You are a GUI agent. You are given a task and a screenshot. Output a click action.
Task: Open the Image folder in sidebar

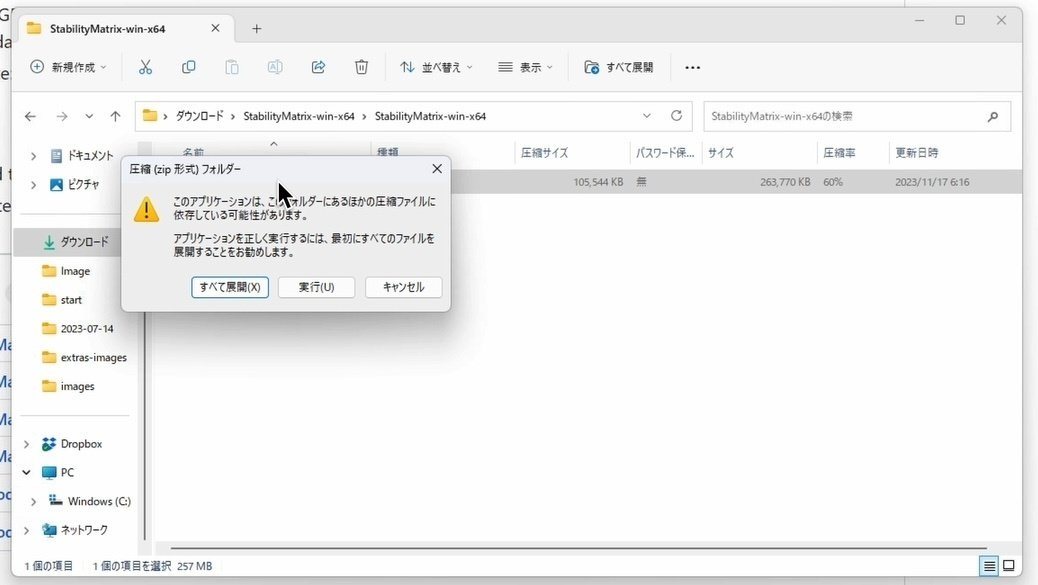66,271
